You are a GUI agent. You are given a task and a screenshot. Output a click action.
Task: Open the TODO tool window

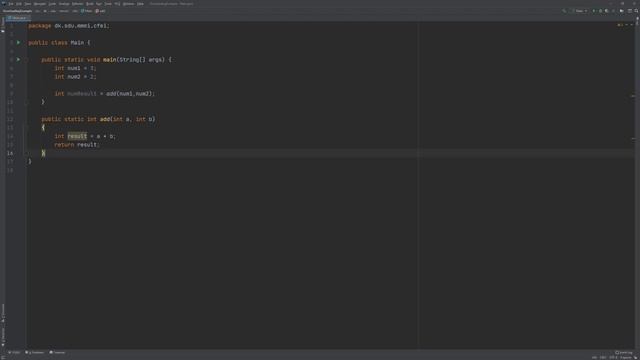(14, 352)
